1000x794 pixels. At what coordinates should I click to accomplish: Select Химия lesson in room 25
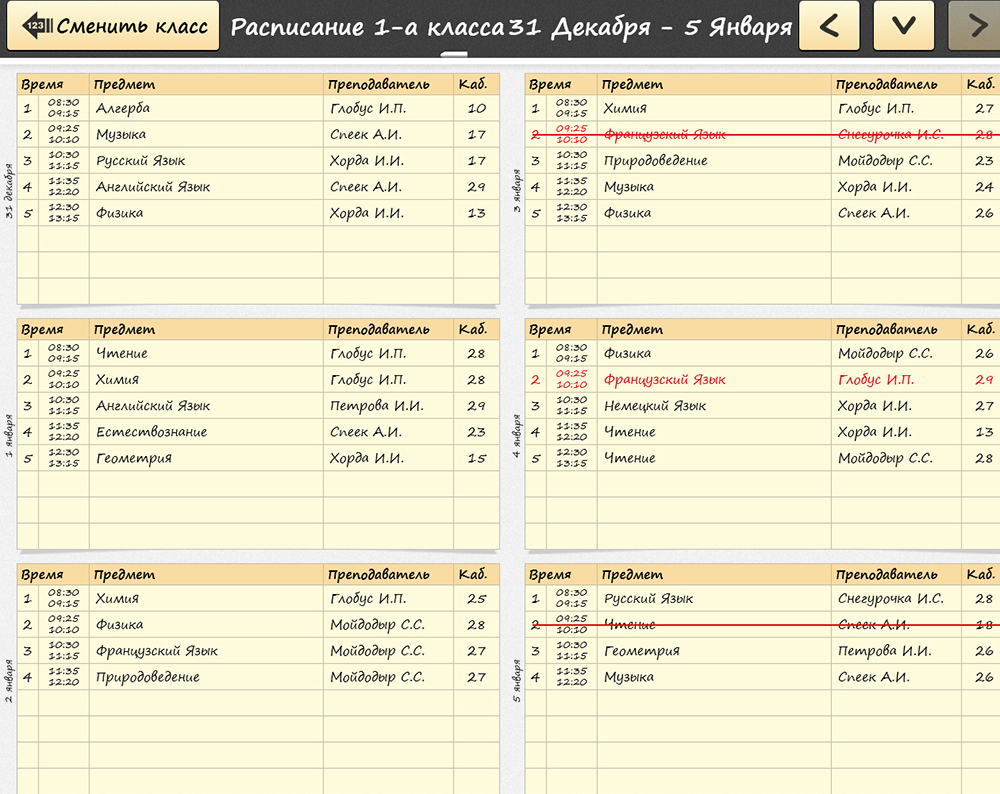tap(258, 598)
